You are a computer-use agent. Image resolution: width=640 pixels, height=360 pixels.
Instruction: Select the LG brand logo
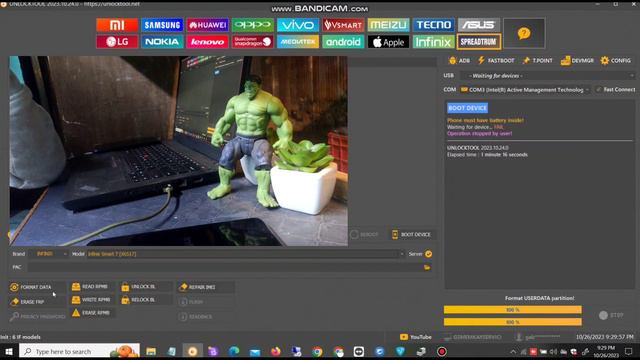(x=117, y=42)
